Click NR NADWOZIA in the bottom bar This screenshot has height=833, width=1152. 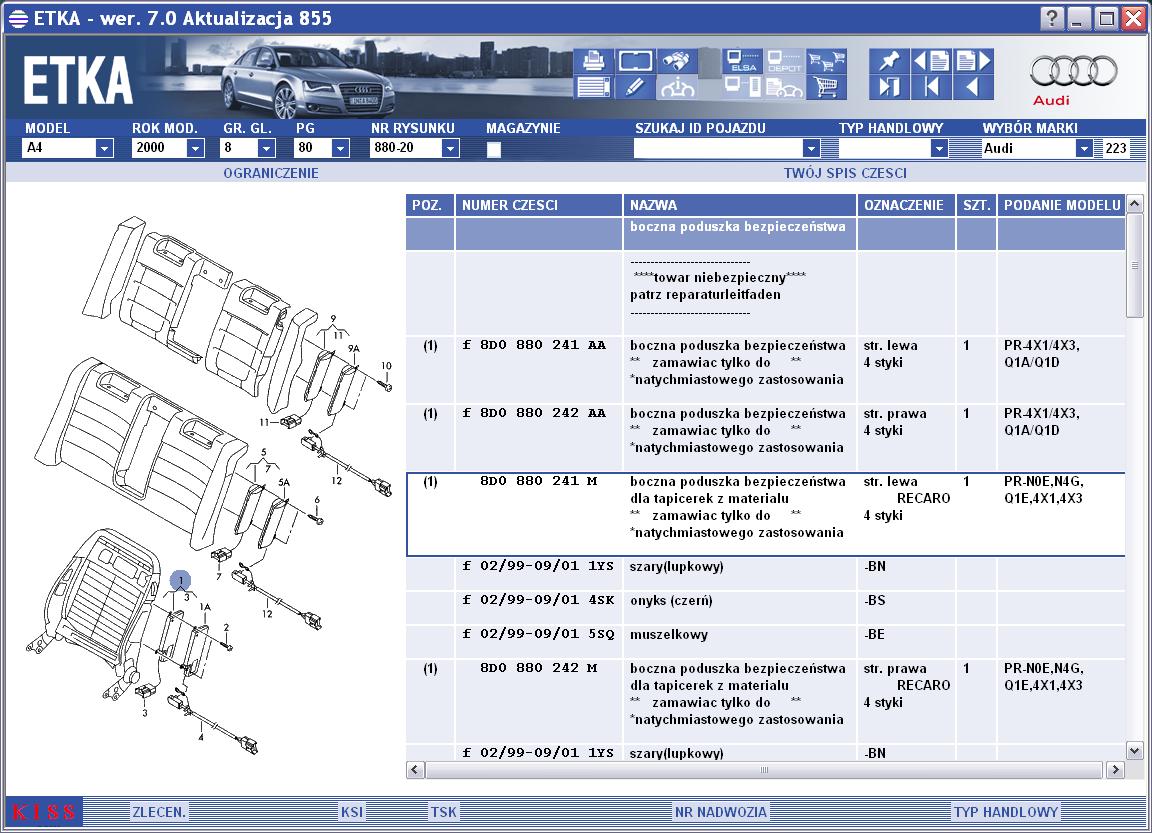720,812
